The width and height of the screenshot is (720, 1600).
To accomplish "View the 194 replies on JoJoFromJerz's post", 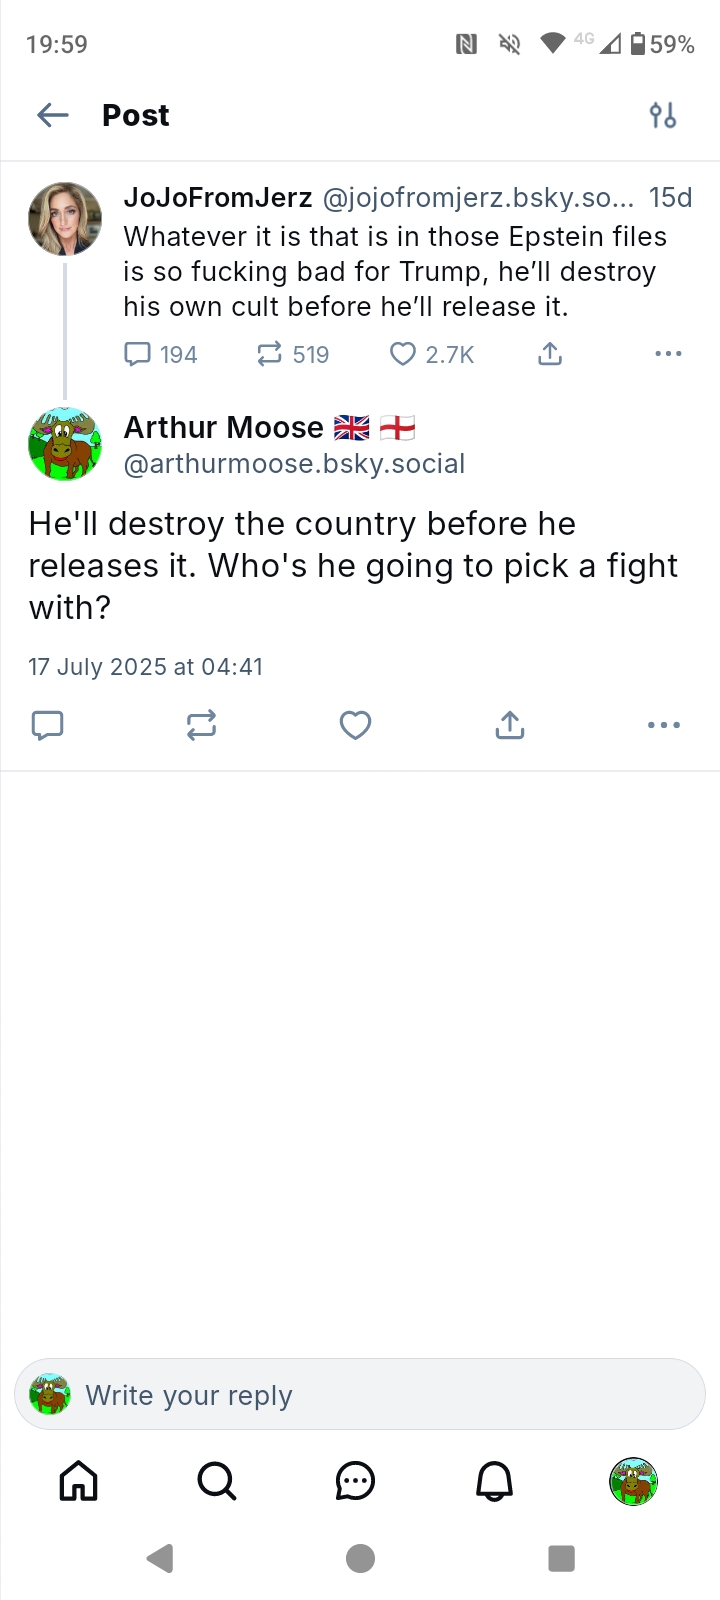I will pos(138,354).
